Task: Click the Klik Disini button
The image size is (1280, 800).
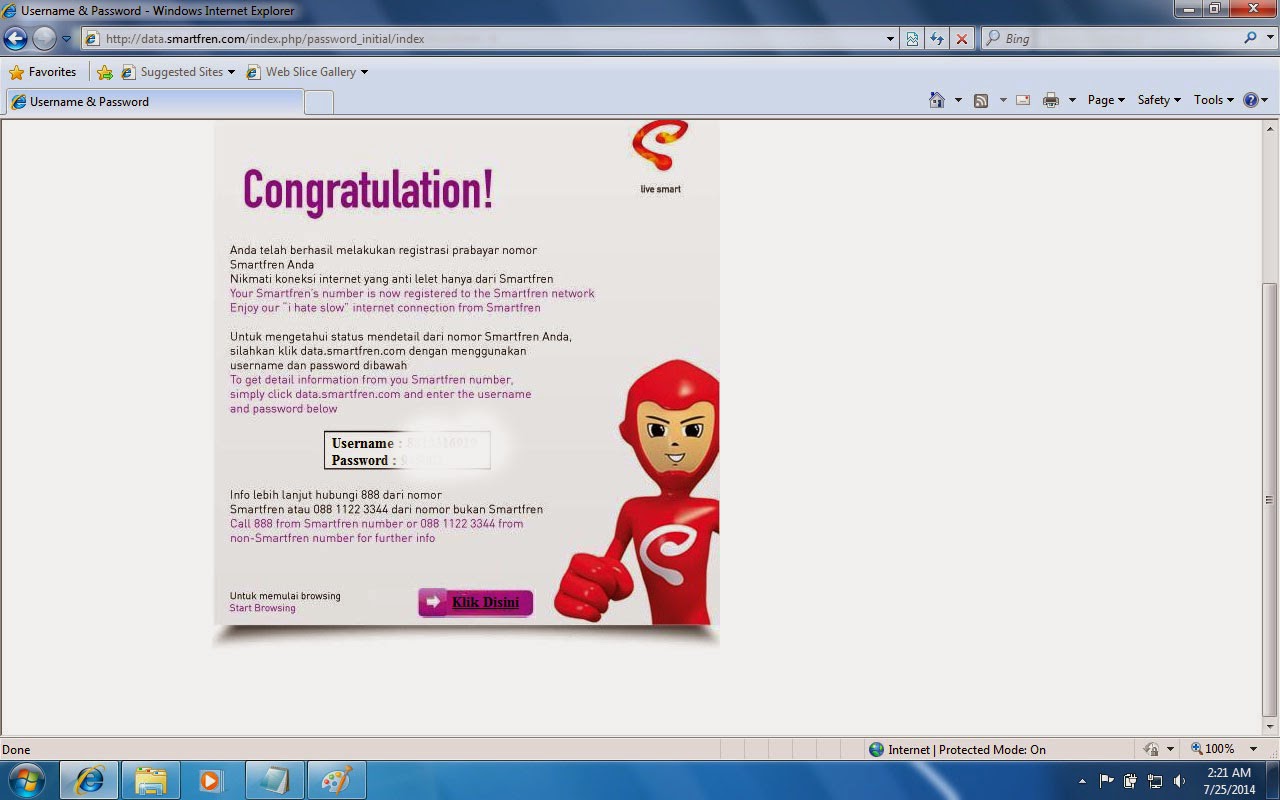Action: [x=475, y=602]
